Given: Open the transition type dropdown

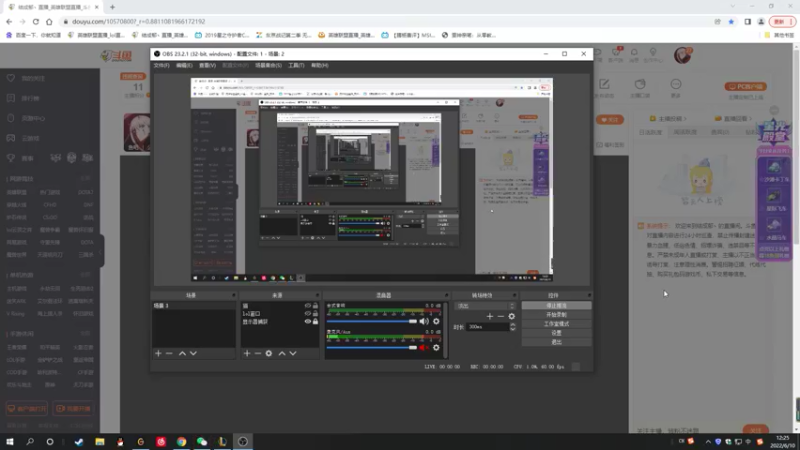Looking at the screenshot, I should click(x=485, y=306).
